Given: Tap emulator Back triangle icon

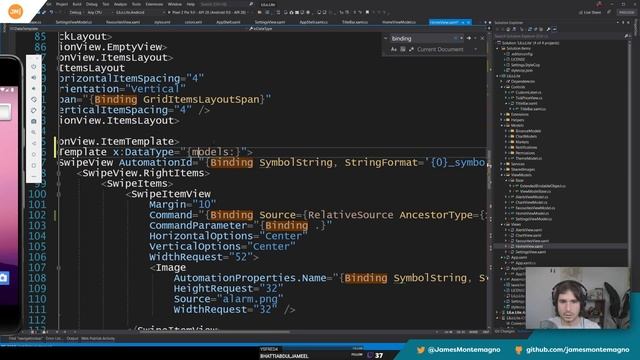Looking at the screenshot, I should (34, 143).
